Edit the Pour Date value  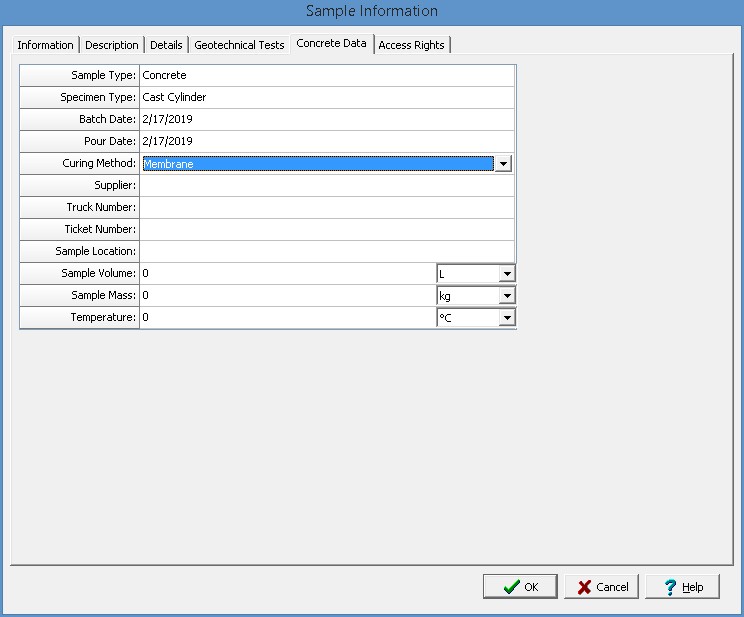click(326, 142)
